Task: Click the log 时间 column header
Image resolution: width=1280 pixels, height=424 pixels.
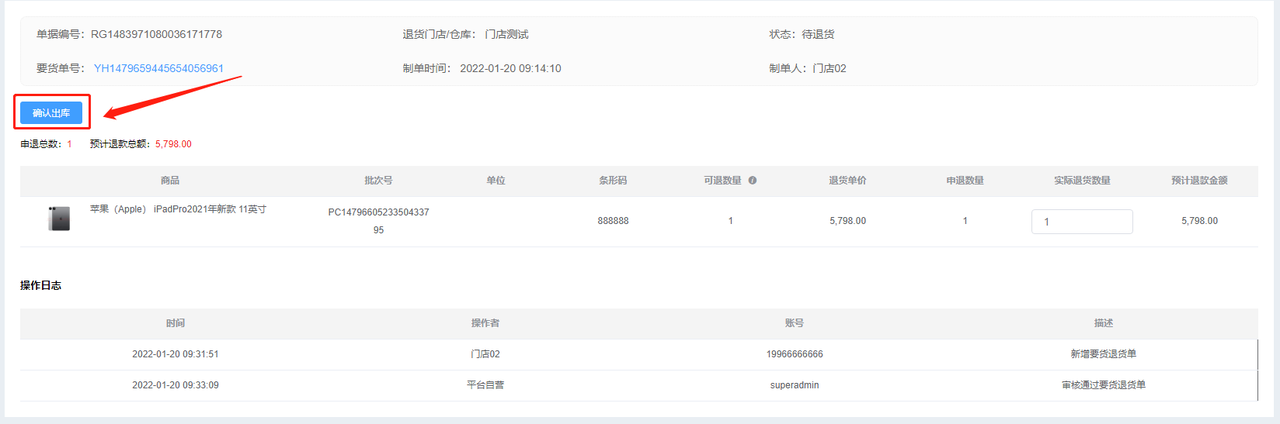Action: pos(175,323)
